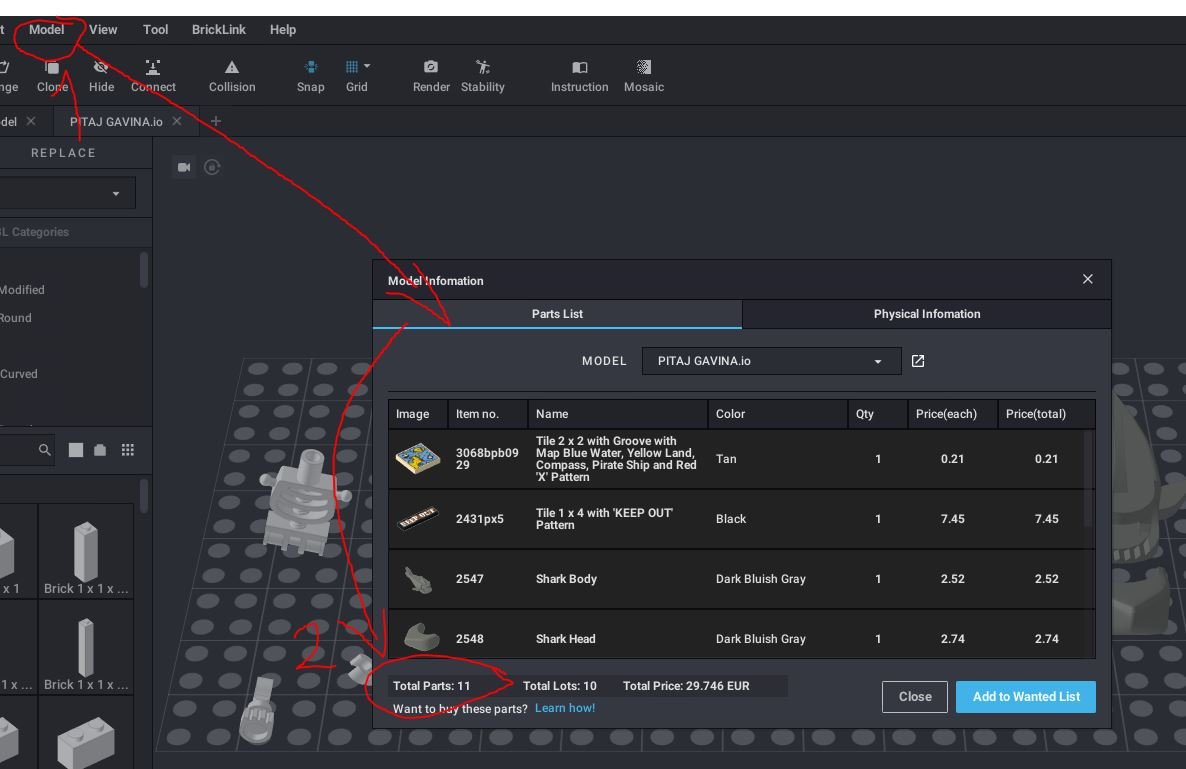Open the BrickLink menu
This screenshot has height=769, width=1186.
(x=219, y=30)
